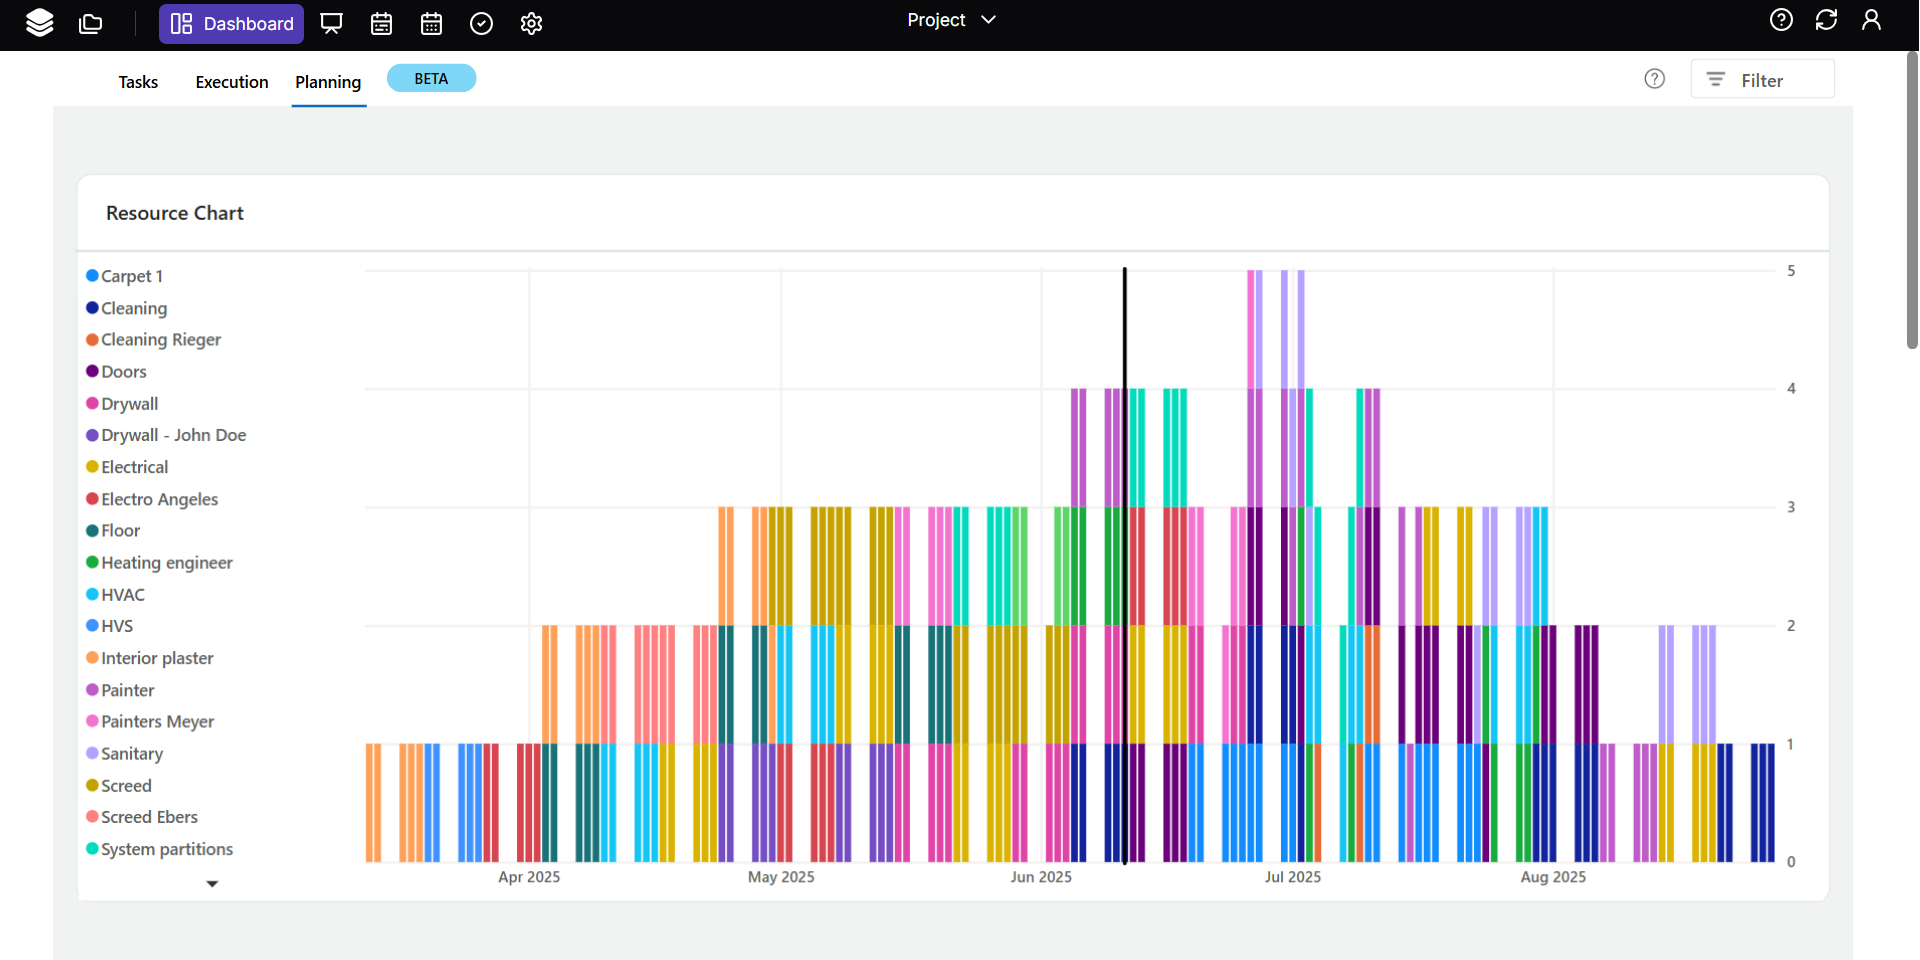This screenshot has height=960, width=1920.
Task: Click the Dashboard button
Action: coord(231,23)
